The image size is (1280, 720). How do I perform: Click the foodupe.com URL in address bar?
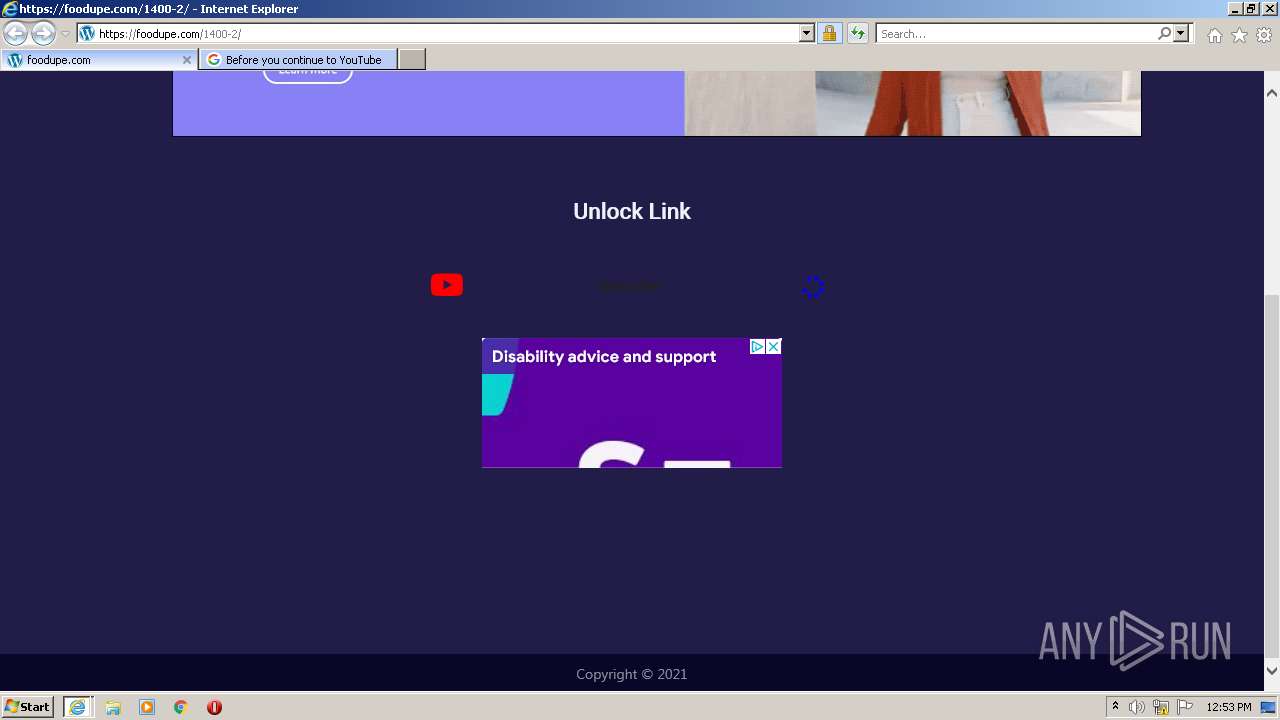point(170,34)
